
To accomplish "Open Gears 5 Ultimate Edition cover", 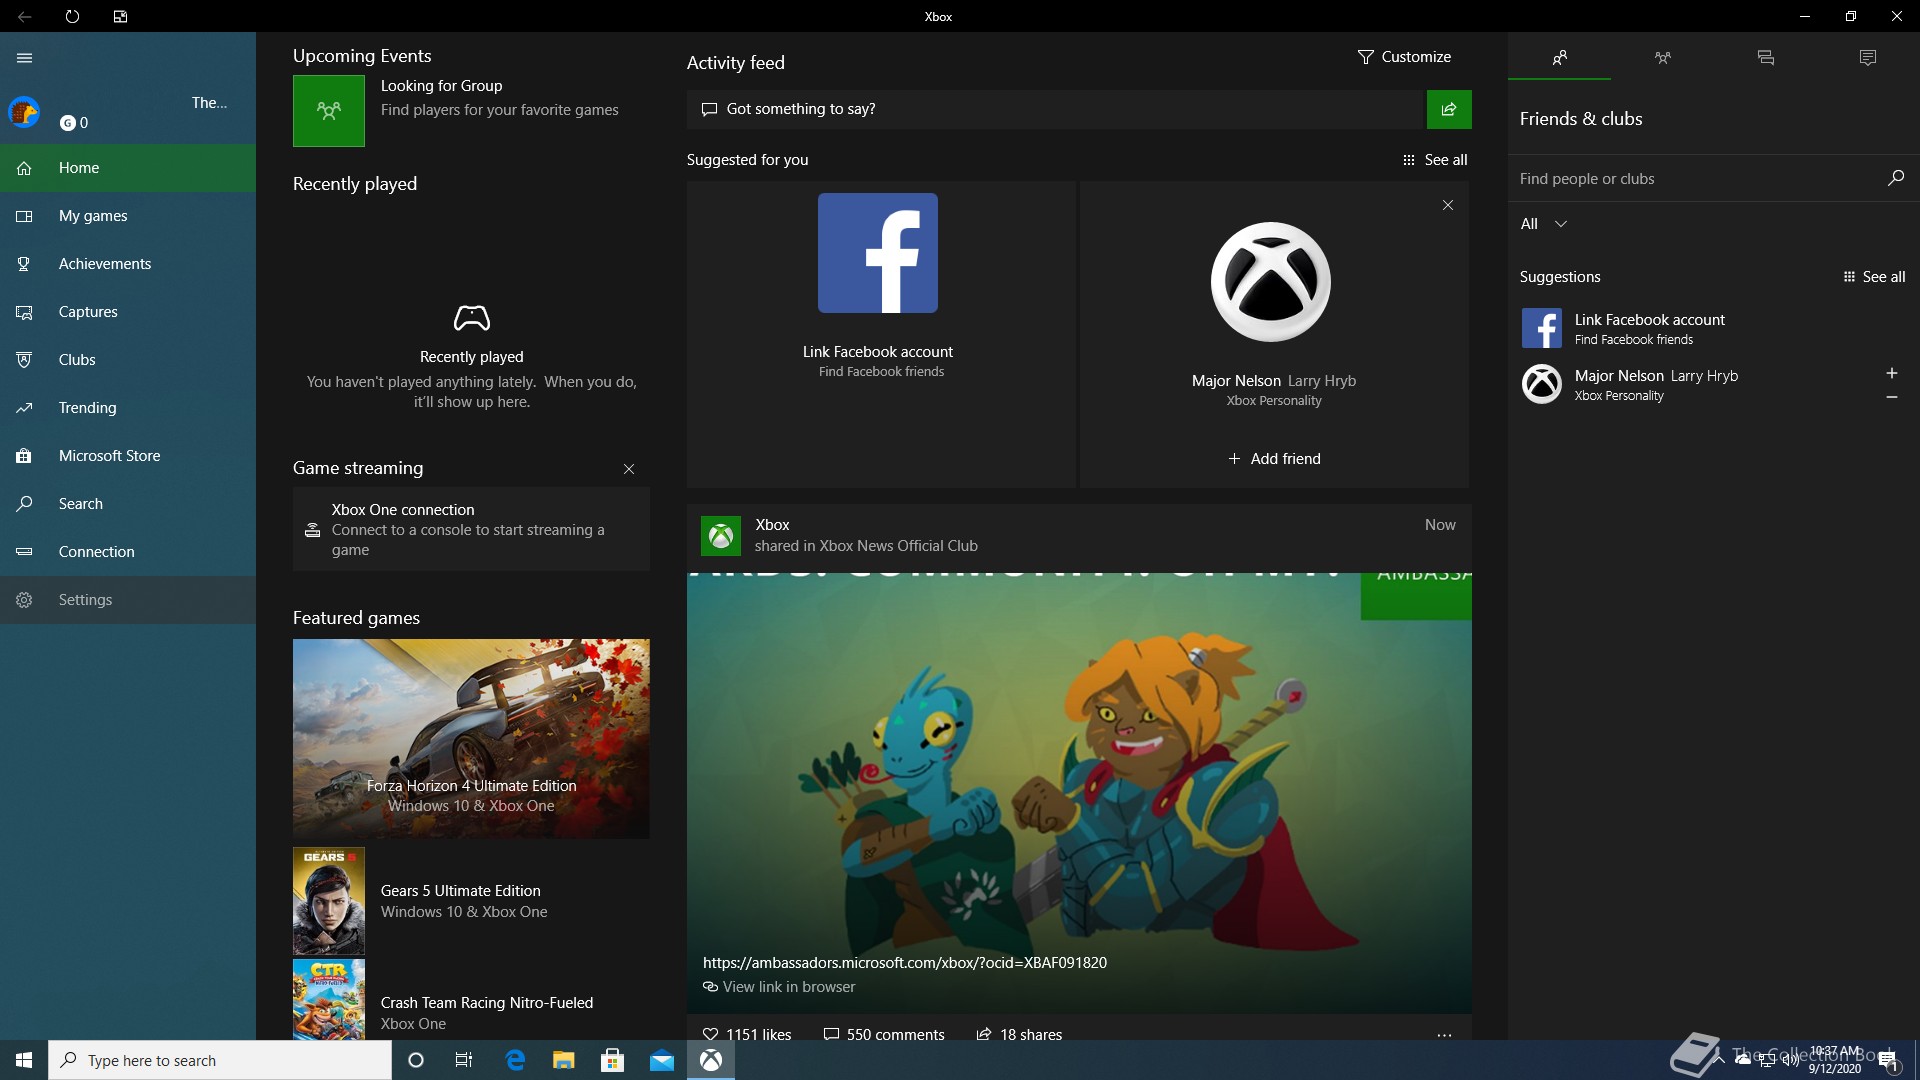I will point(329,901).
